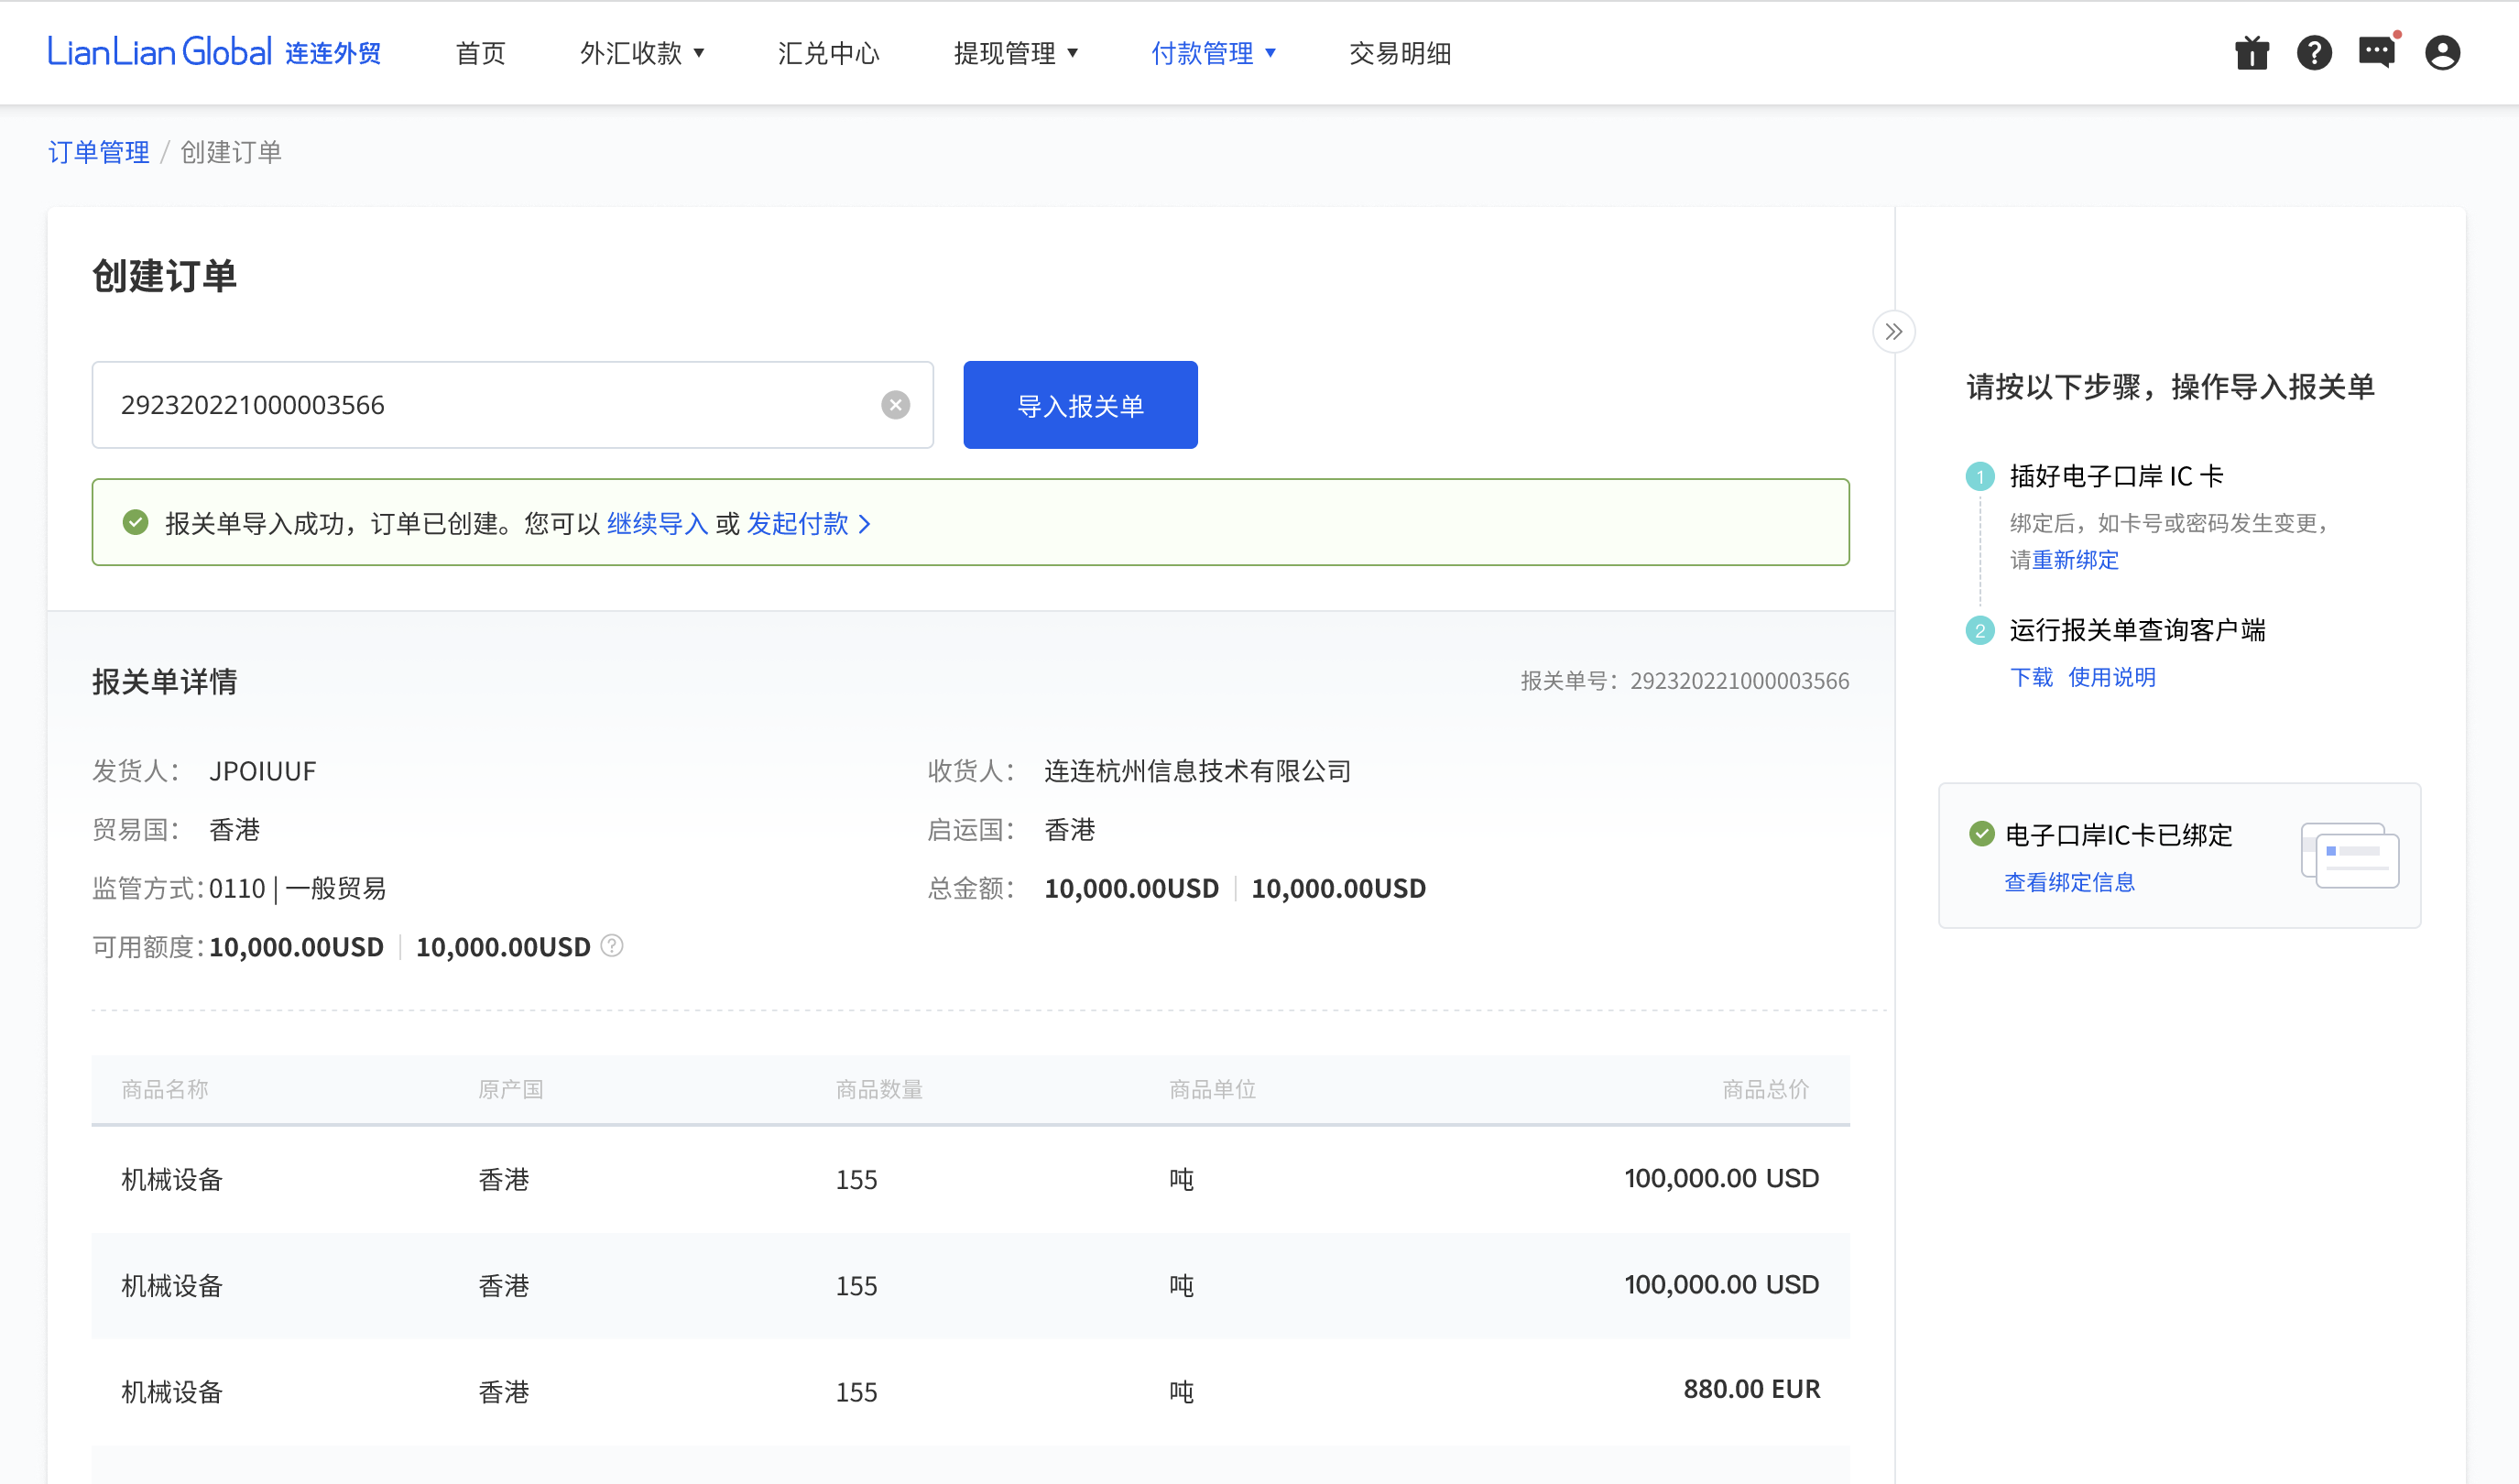Click the 报关单号 value in details header

[1739, 681]
